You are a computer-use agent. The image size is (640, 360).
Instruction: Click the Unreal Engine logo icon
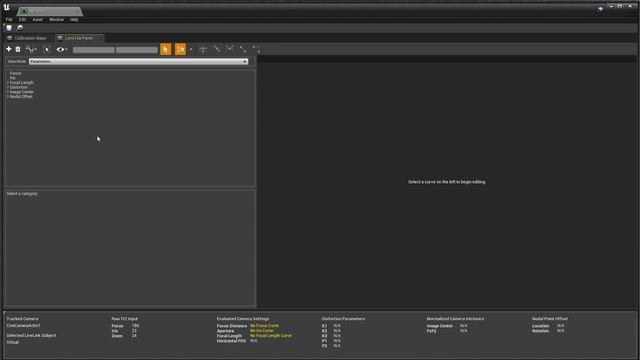(x=7, y=8)
